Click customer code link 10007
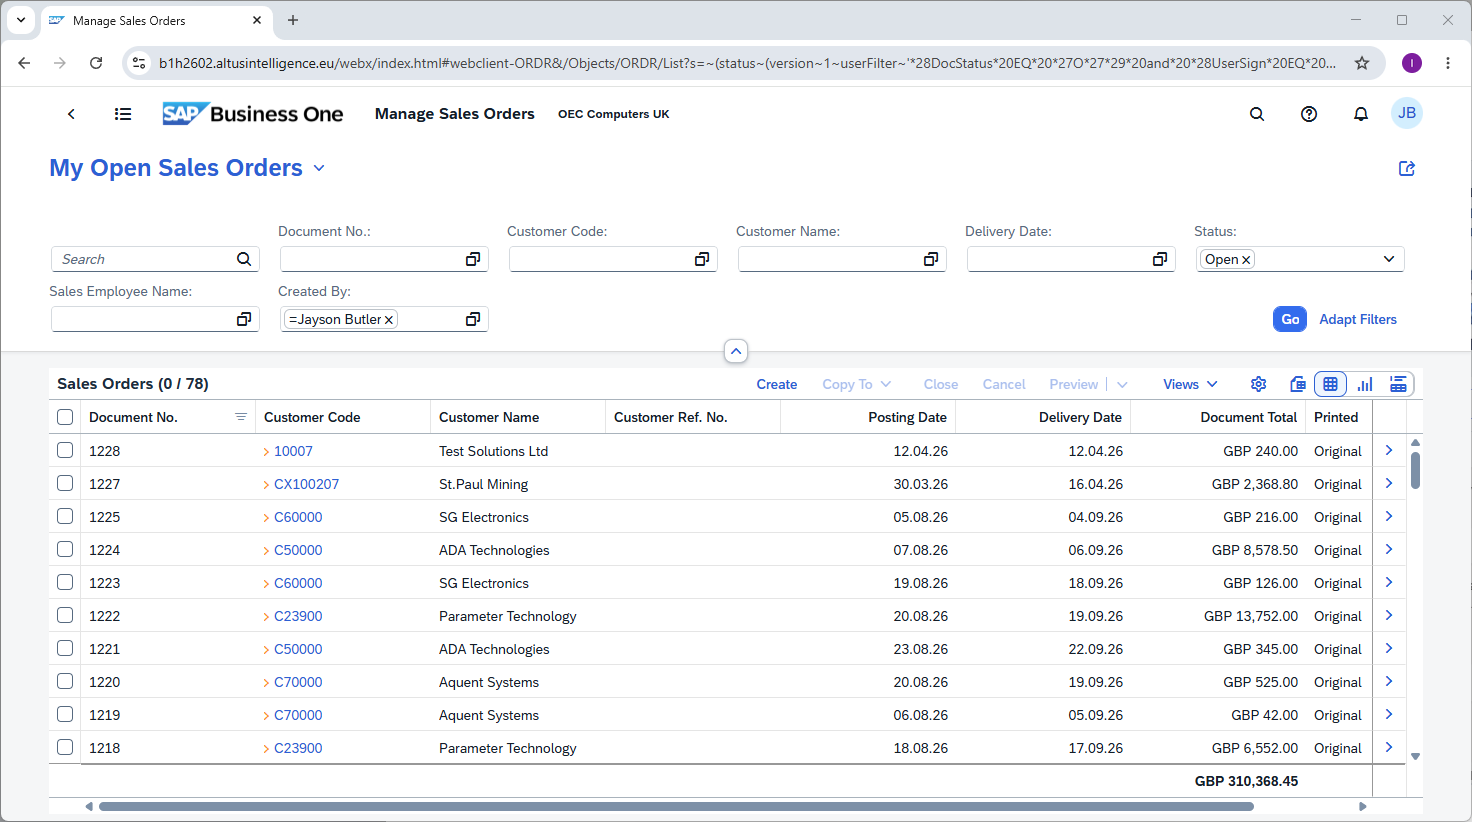1472x822 pixels. click(x=293, y=451)
